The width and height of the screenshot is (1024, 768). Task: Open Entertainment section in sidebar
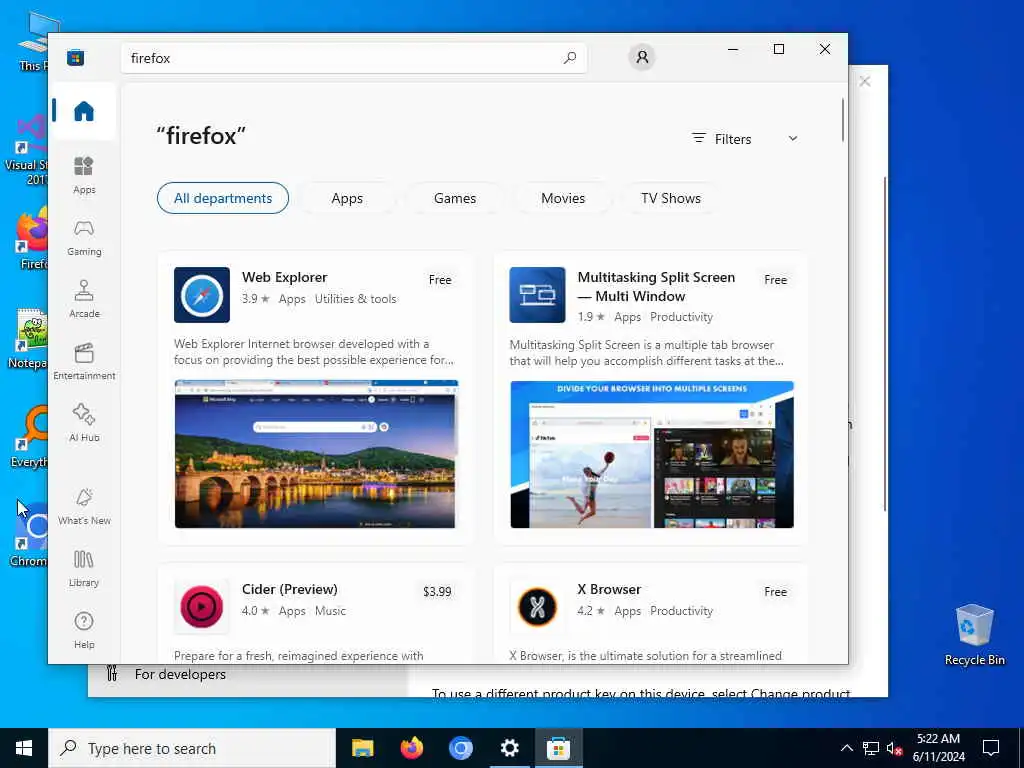pyautogui.click(x=84, y=361)
